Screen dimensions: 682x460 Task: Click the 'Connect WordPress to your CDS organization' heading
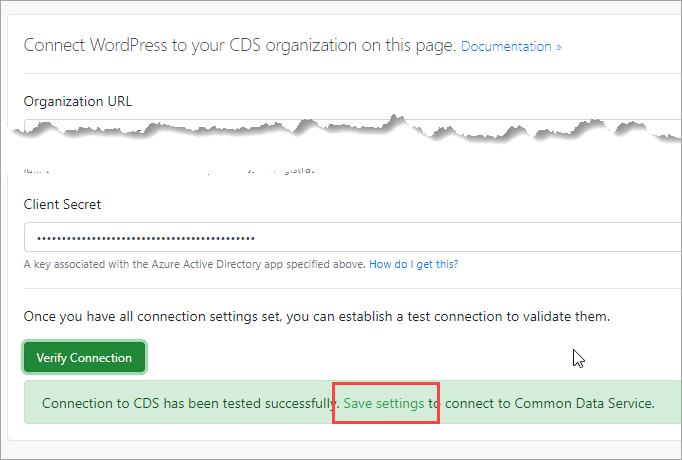tap(240, 45)
